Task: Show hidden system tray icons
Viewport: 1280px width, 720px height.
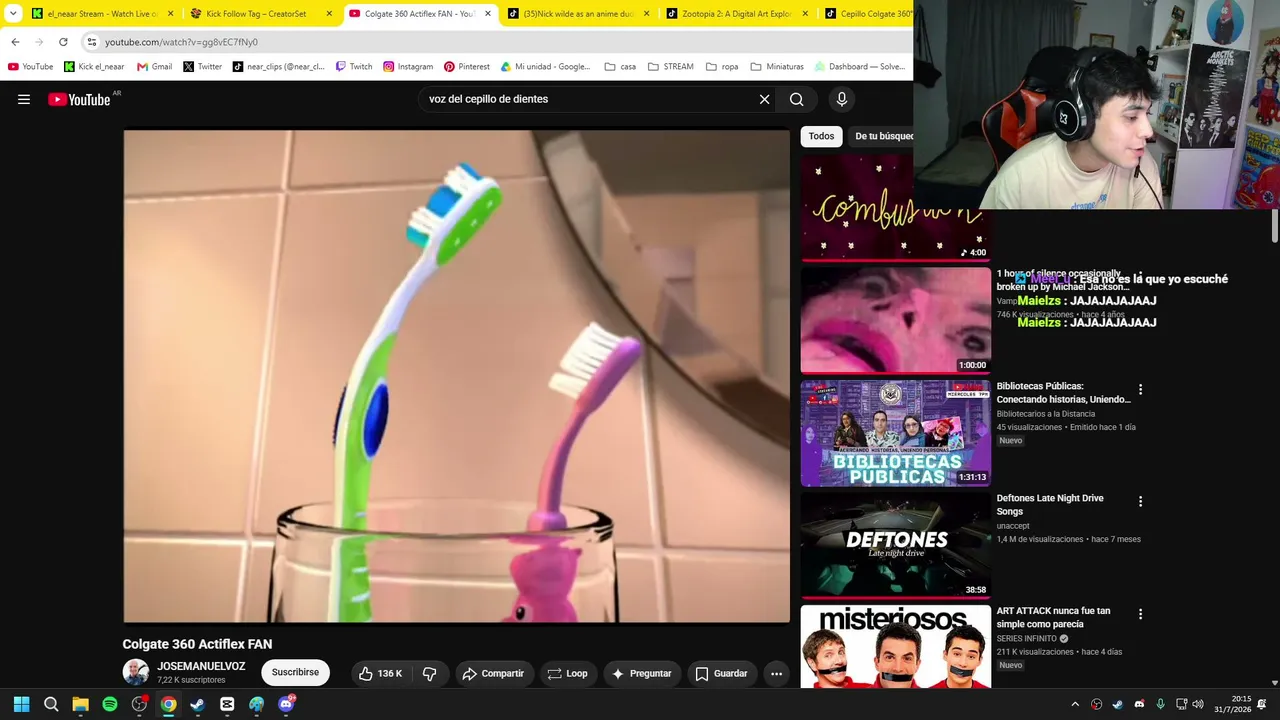Action: [x=1075, y=704]
